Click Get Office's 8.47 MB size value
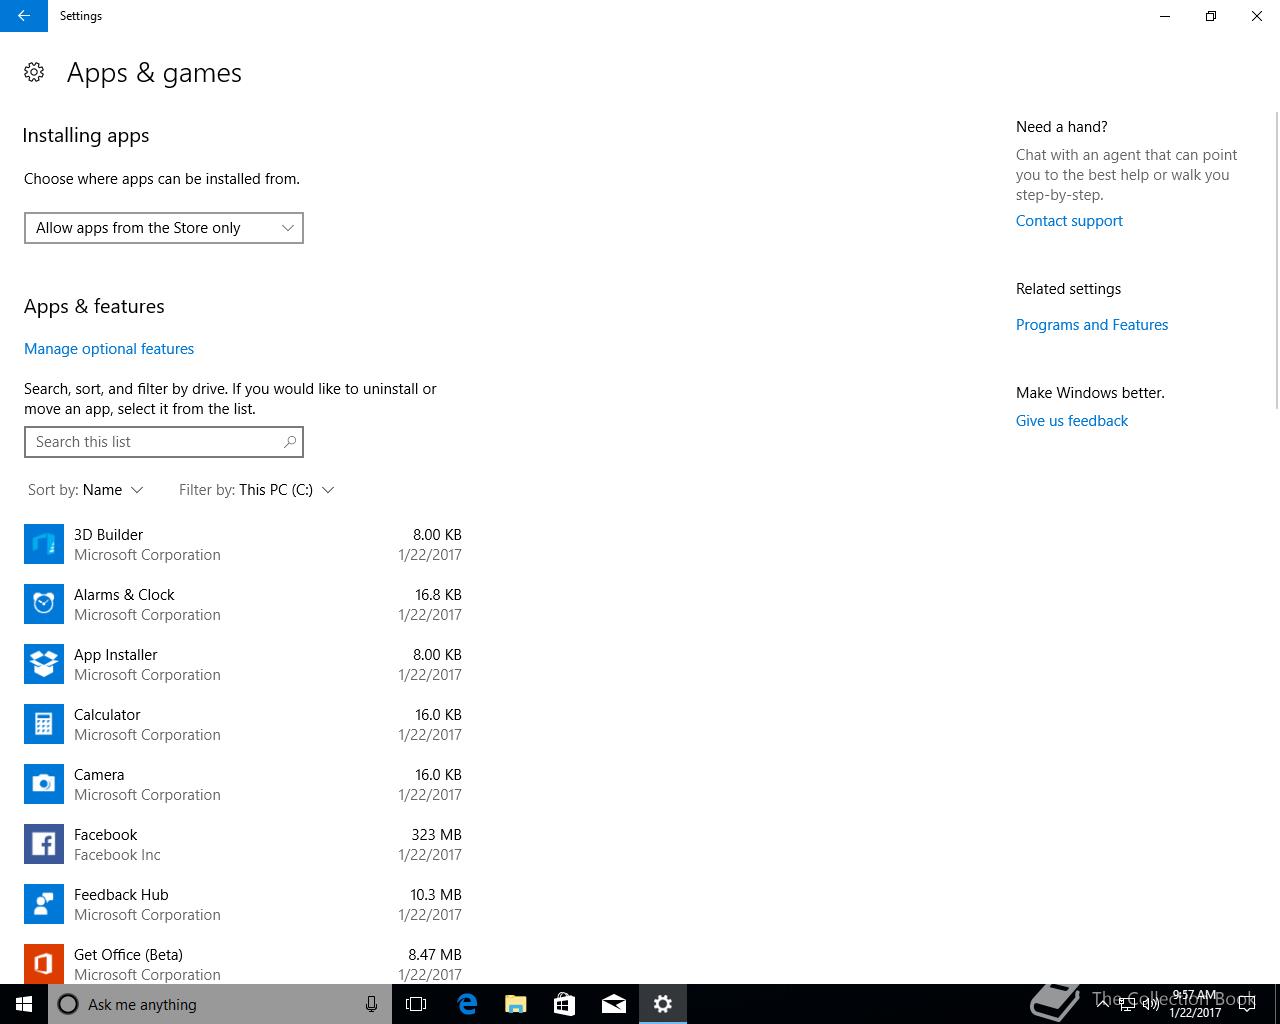Viewport: 1280px width, 1024px height. (435, 955)
